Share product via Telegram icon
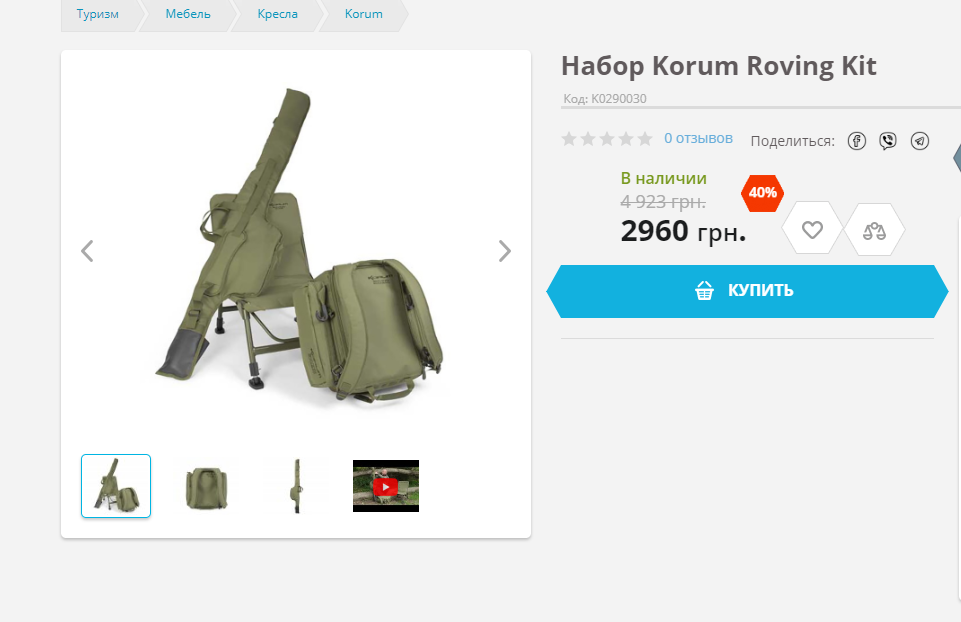This screenshot has height=622, width=961. [919, 141]
